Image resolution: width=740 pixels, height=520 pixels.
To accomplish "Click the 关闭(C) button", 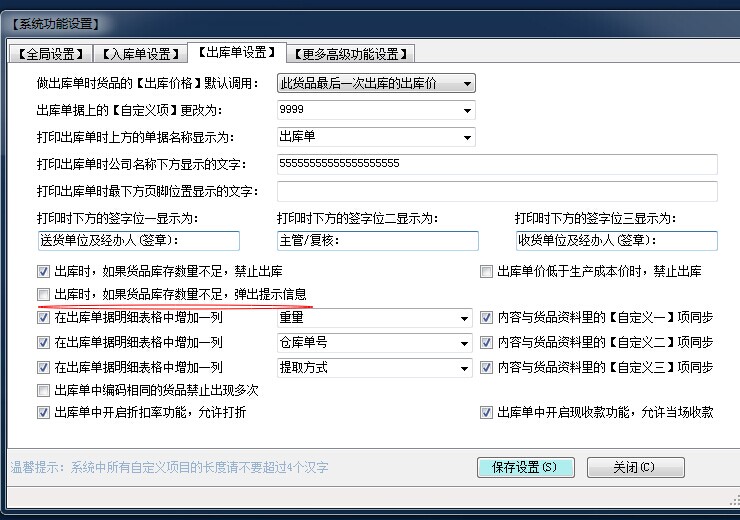I will click(x=635, y=467).
